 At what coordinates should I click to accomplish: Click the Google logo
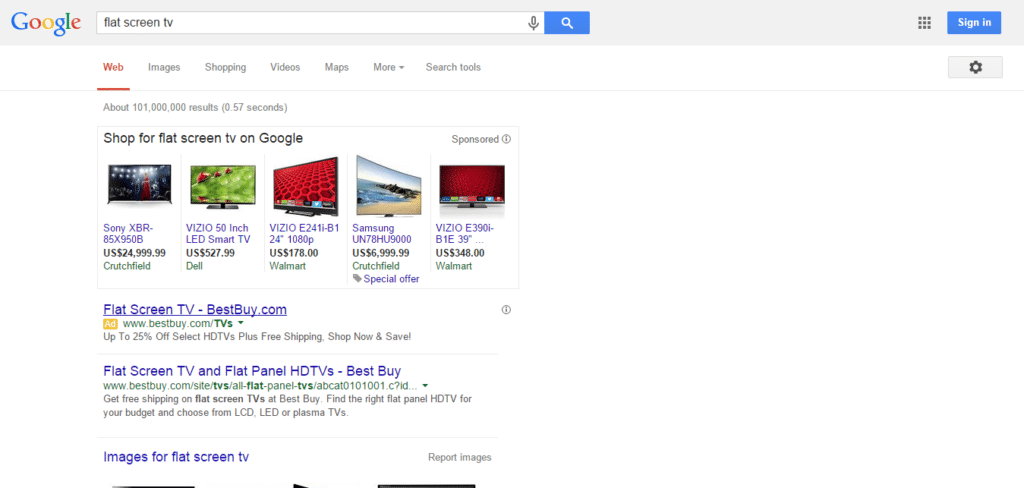[46, 23]
